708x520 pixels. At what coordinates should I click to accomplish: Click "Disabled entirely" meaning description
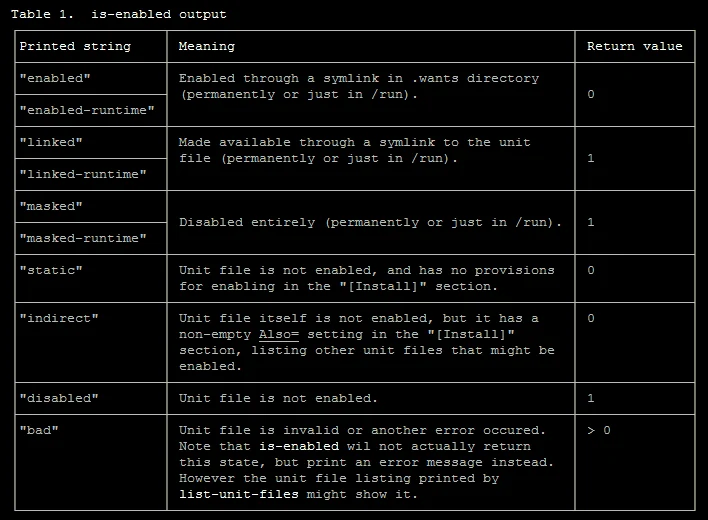[370, 222]
